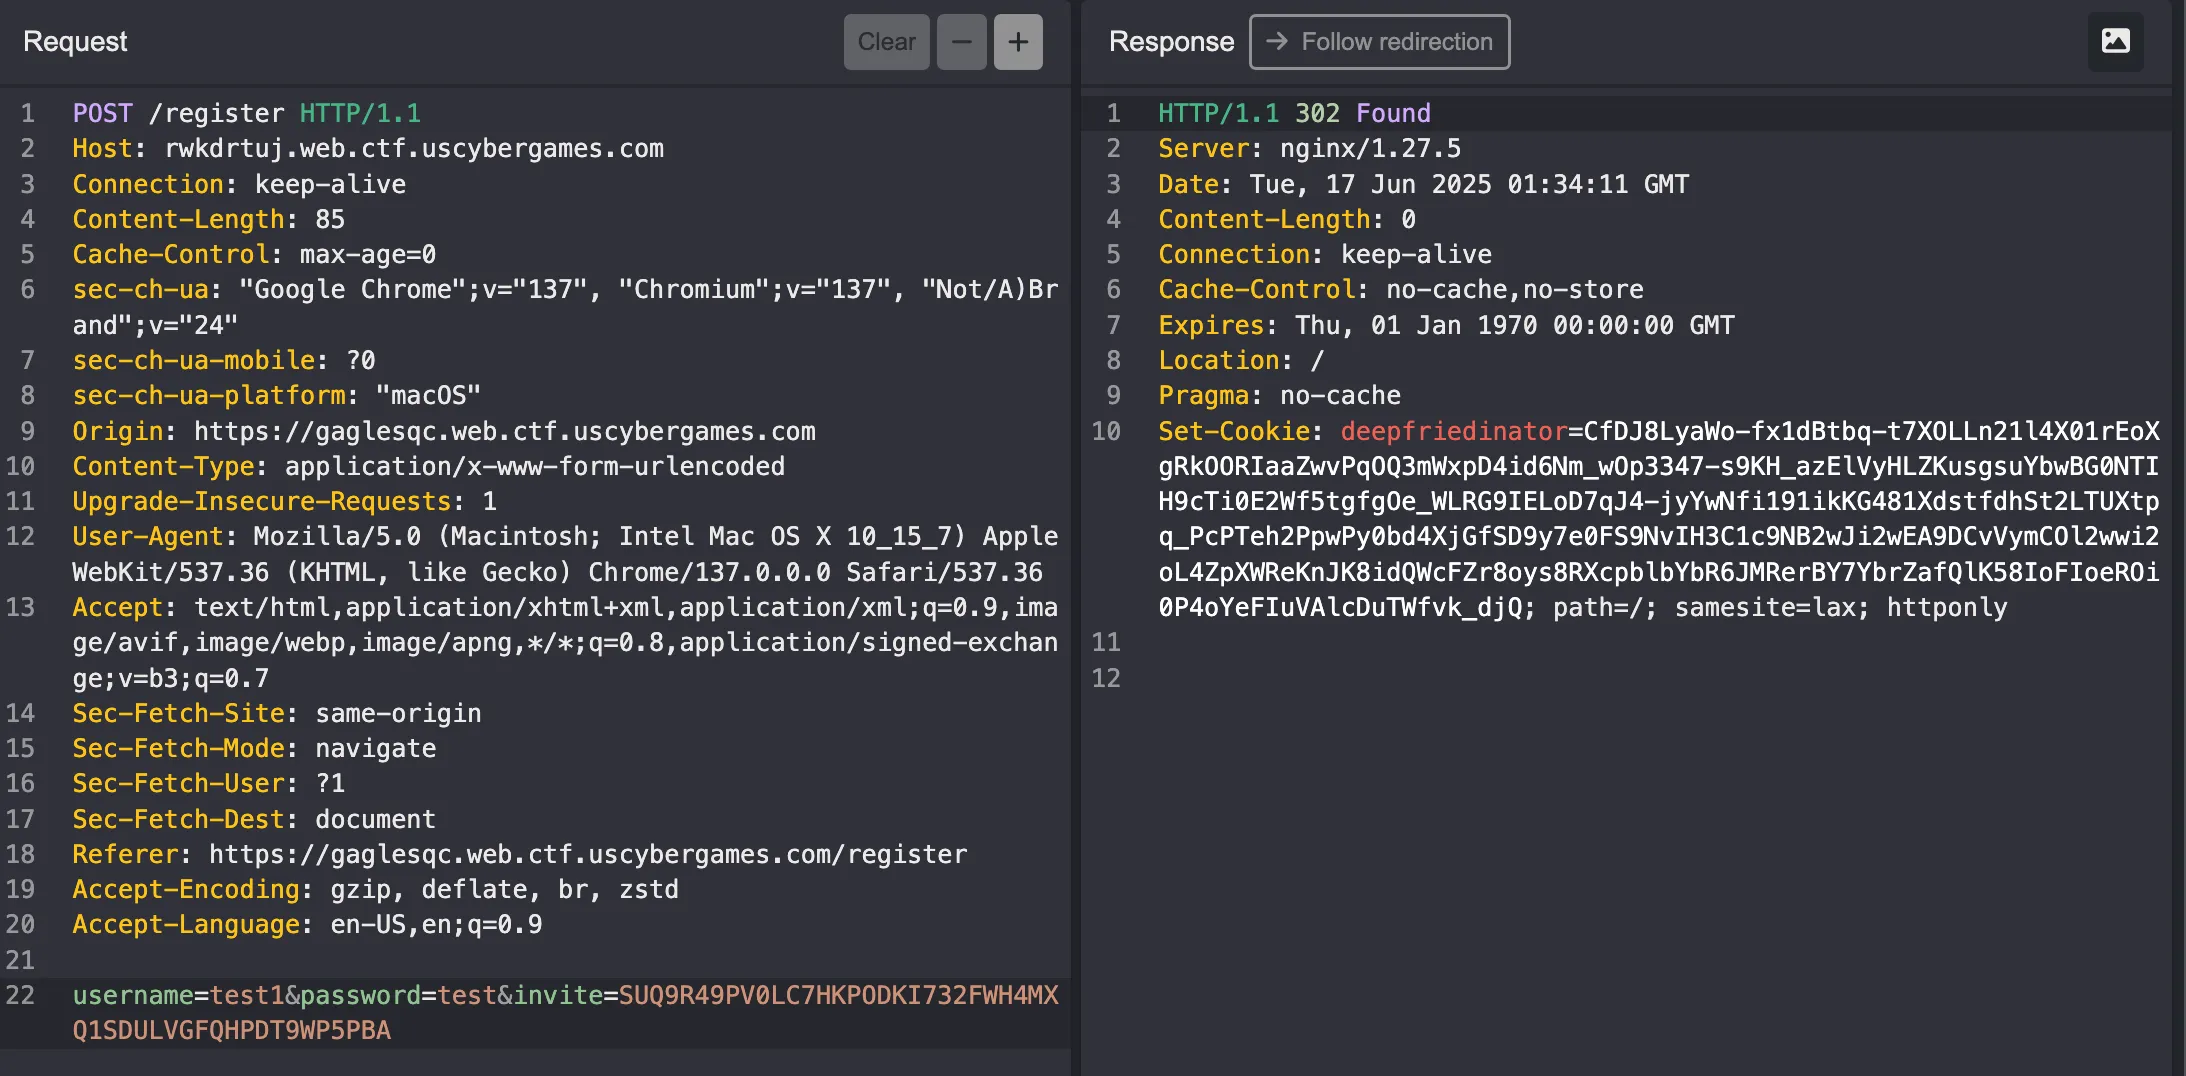Click the plus button in Request header
This screenshot has height=1076, width=2186.
[1018, 42]
